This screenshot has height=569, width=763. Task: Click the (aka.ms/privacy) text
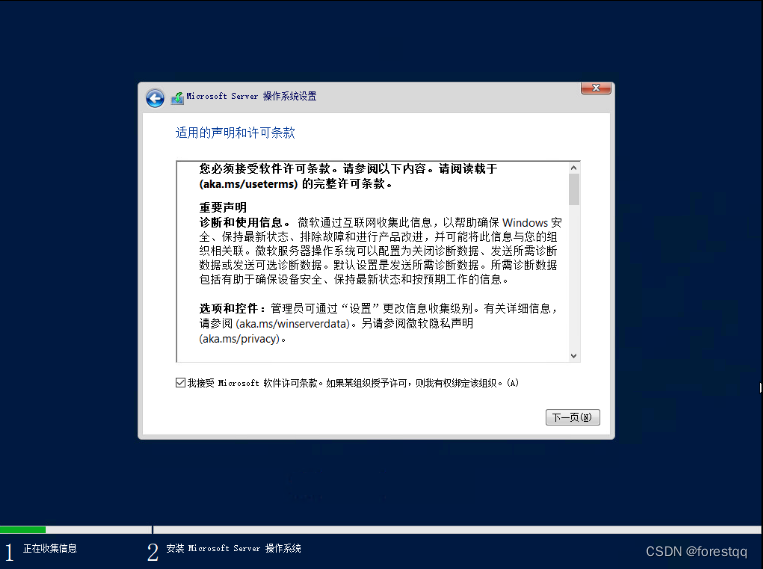point(240,339)
